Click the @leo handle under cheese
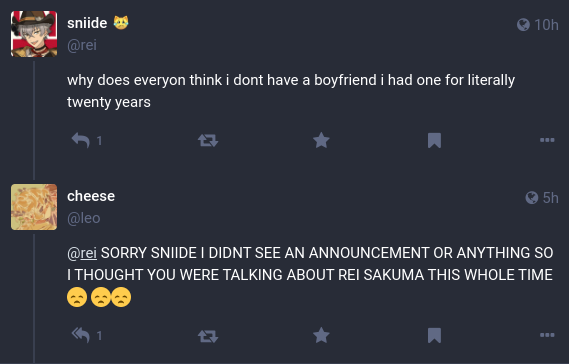The height and width of the screenshot is (364, 569). point(84,218)
